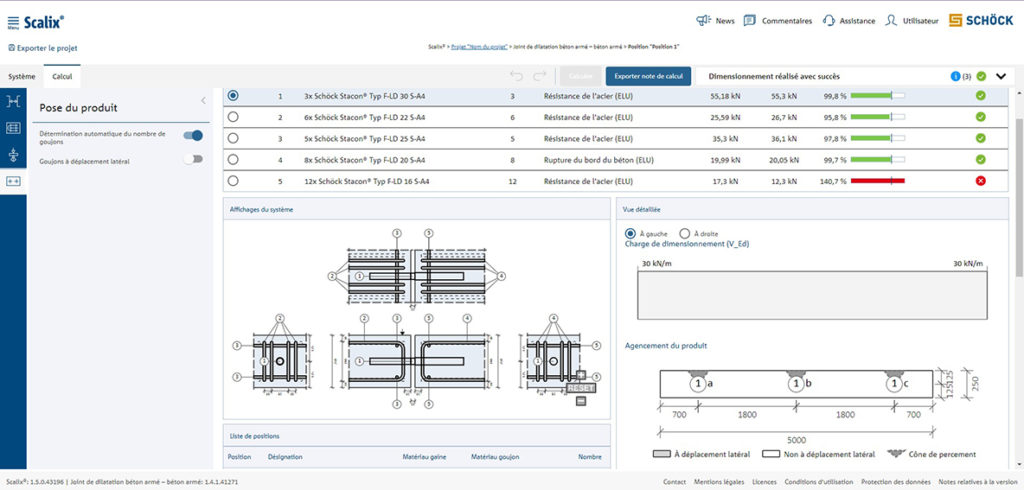
Task: Click the undo arrow
Action: click(517, 76)
